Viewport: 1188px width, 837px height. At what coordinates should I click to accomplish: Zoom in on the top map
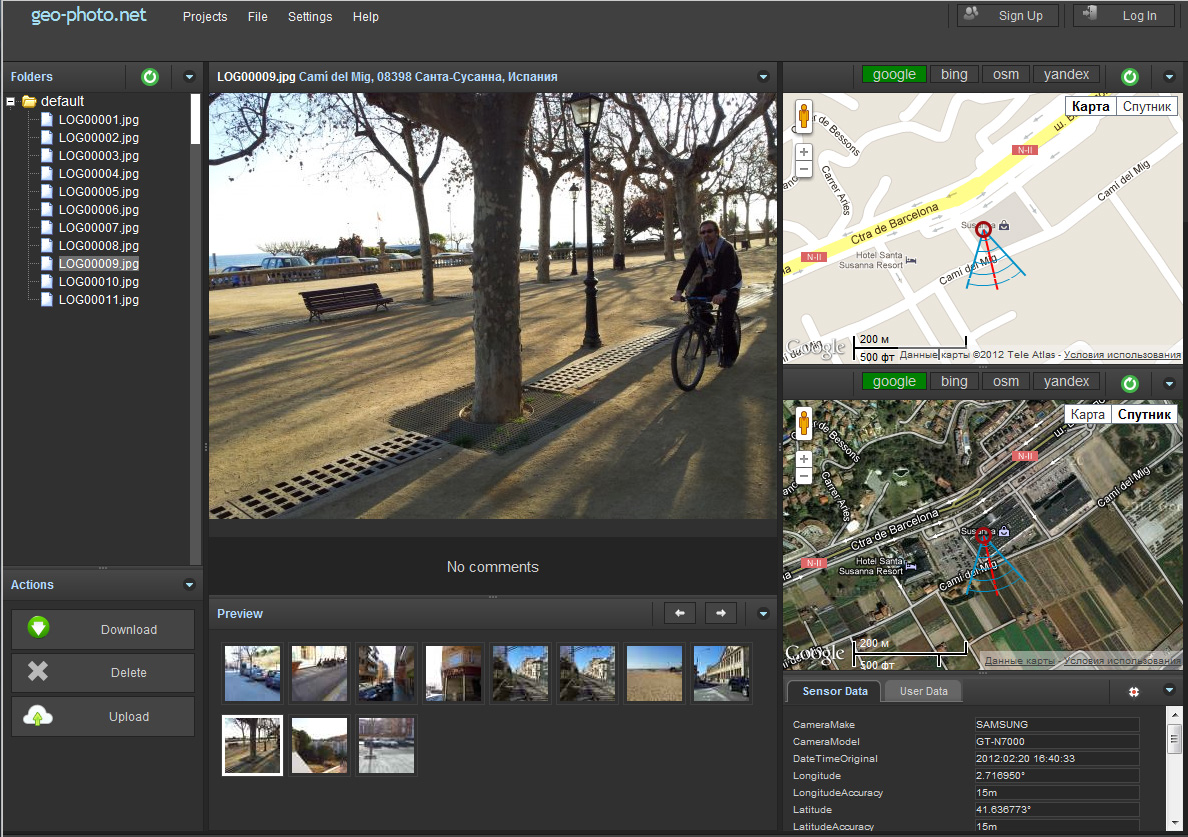pyautogui.click(x=804, y=153)
